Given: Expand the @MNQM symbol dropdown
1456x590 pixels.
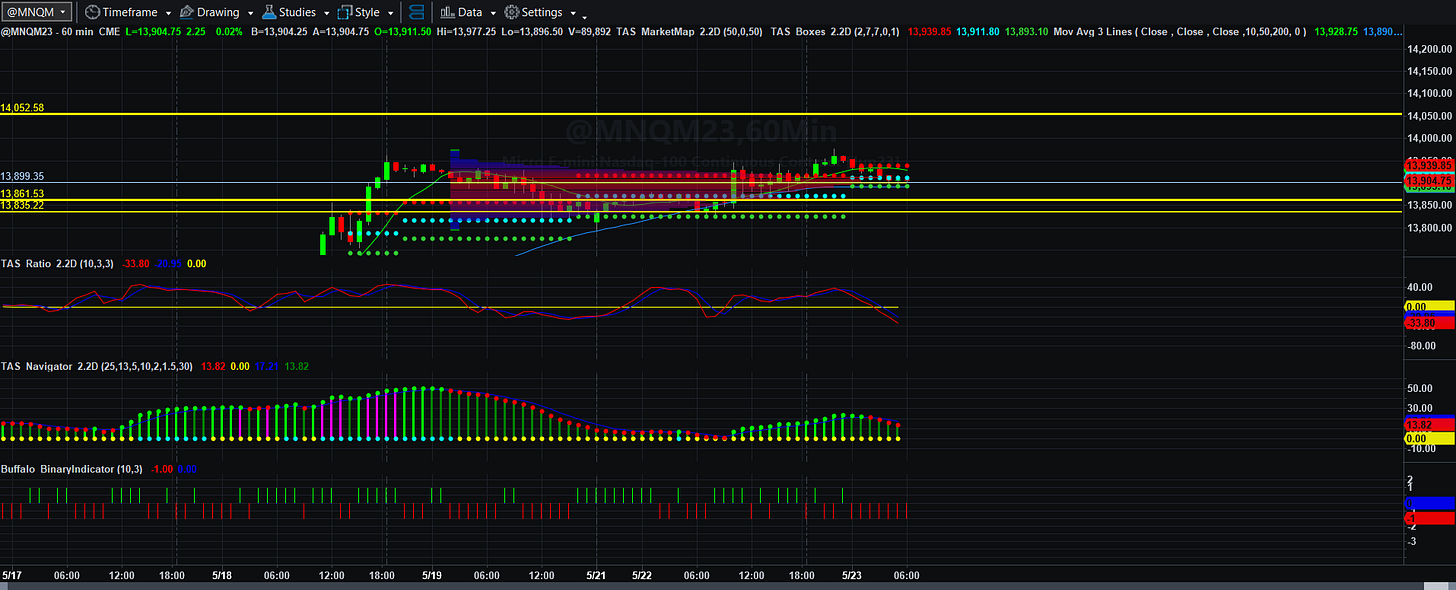Looking at the screenshot, I should [x=37, y=12].
